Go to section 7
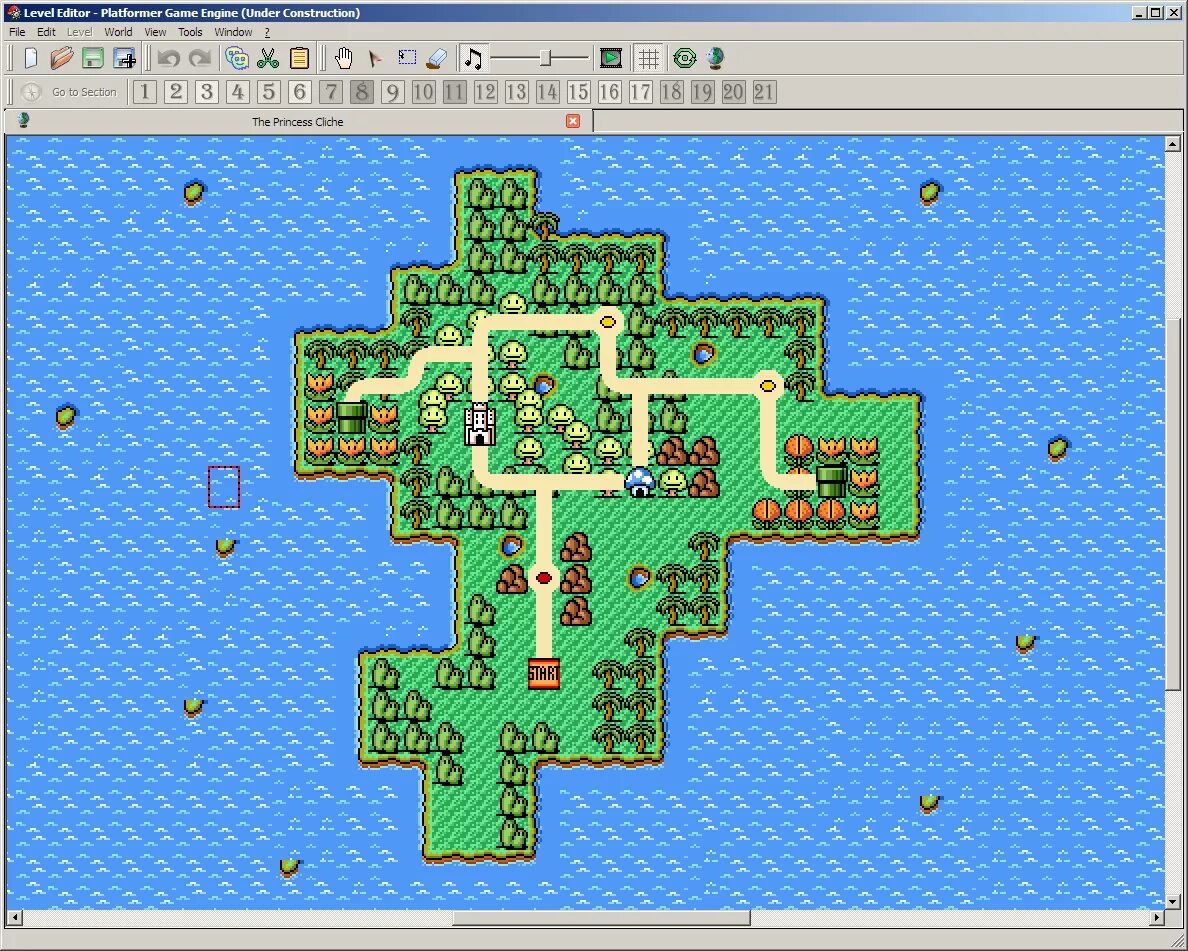This screenshot has height=951, width=1188. point(331,92)
